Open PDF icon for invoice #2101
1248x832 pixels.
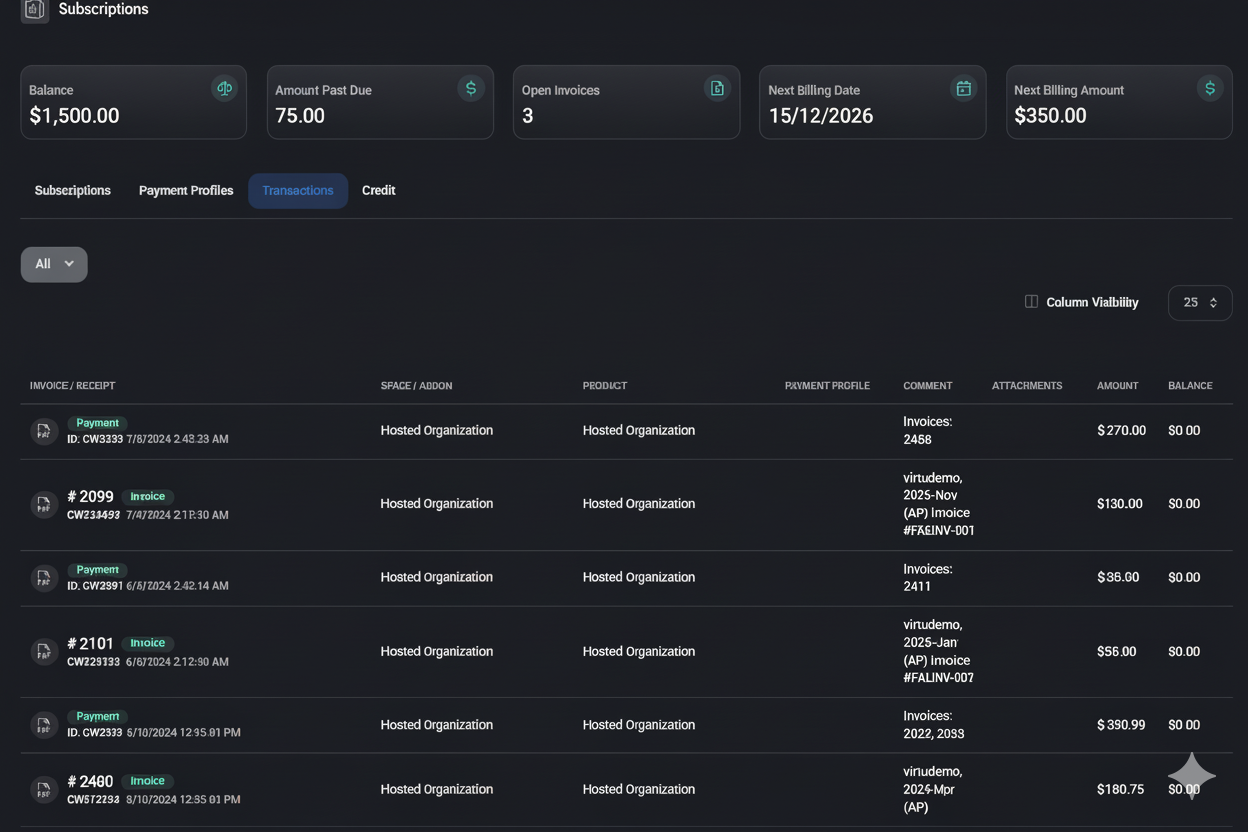coord(43,652)
